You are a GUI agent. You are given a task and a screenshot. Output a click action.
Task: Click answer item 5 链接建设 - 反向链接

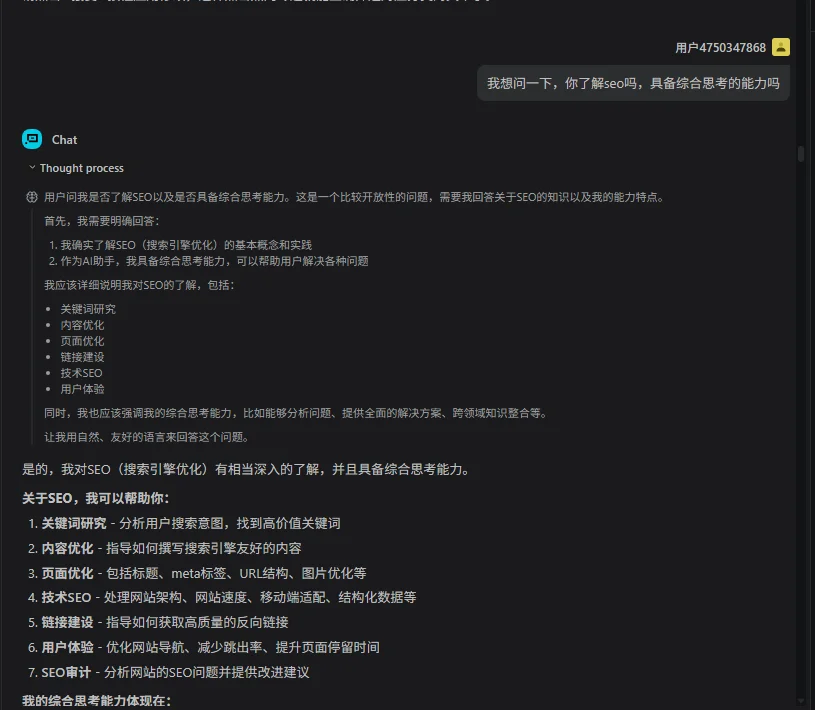(158, 622)
